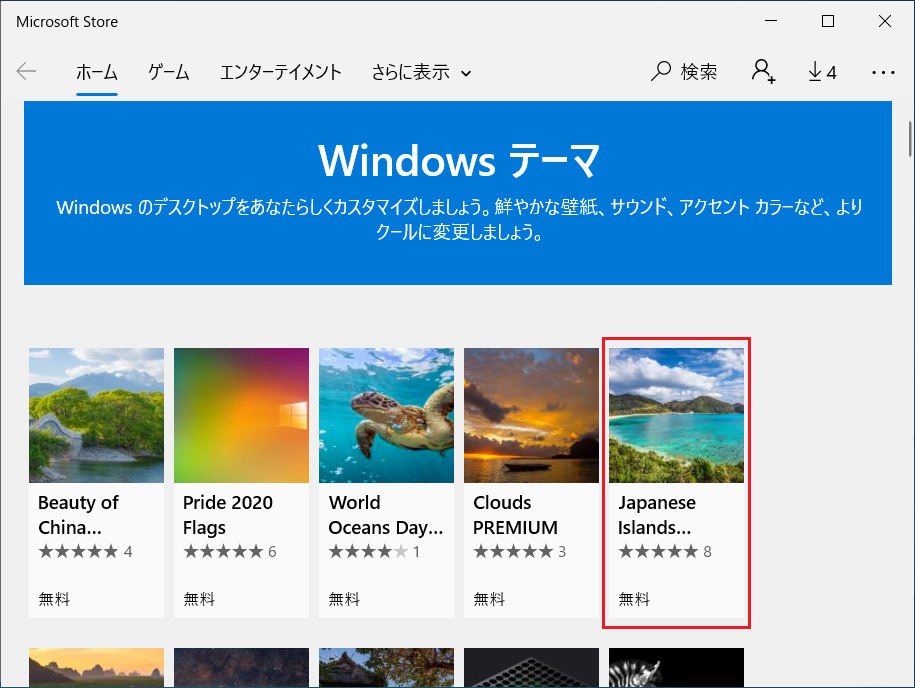Click the Clouds PREMIUM title
The width and height of the screenshot is (915, 688).
click(x=515, y=515)
